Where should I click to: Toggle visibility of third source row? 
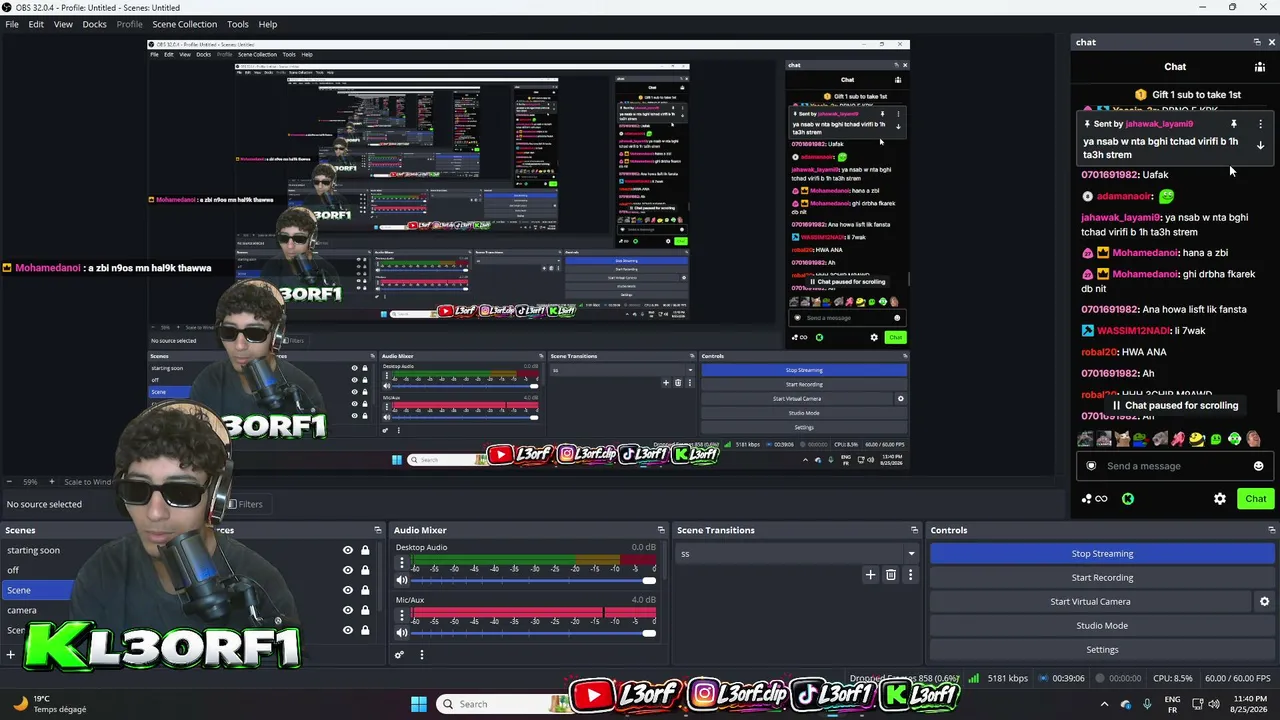coord(348,590)
